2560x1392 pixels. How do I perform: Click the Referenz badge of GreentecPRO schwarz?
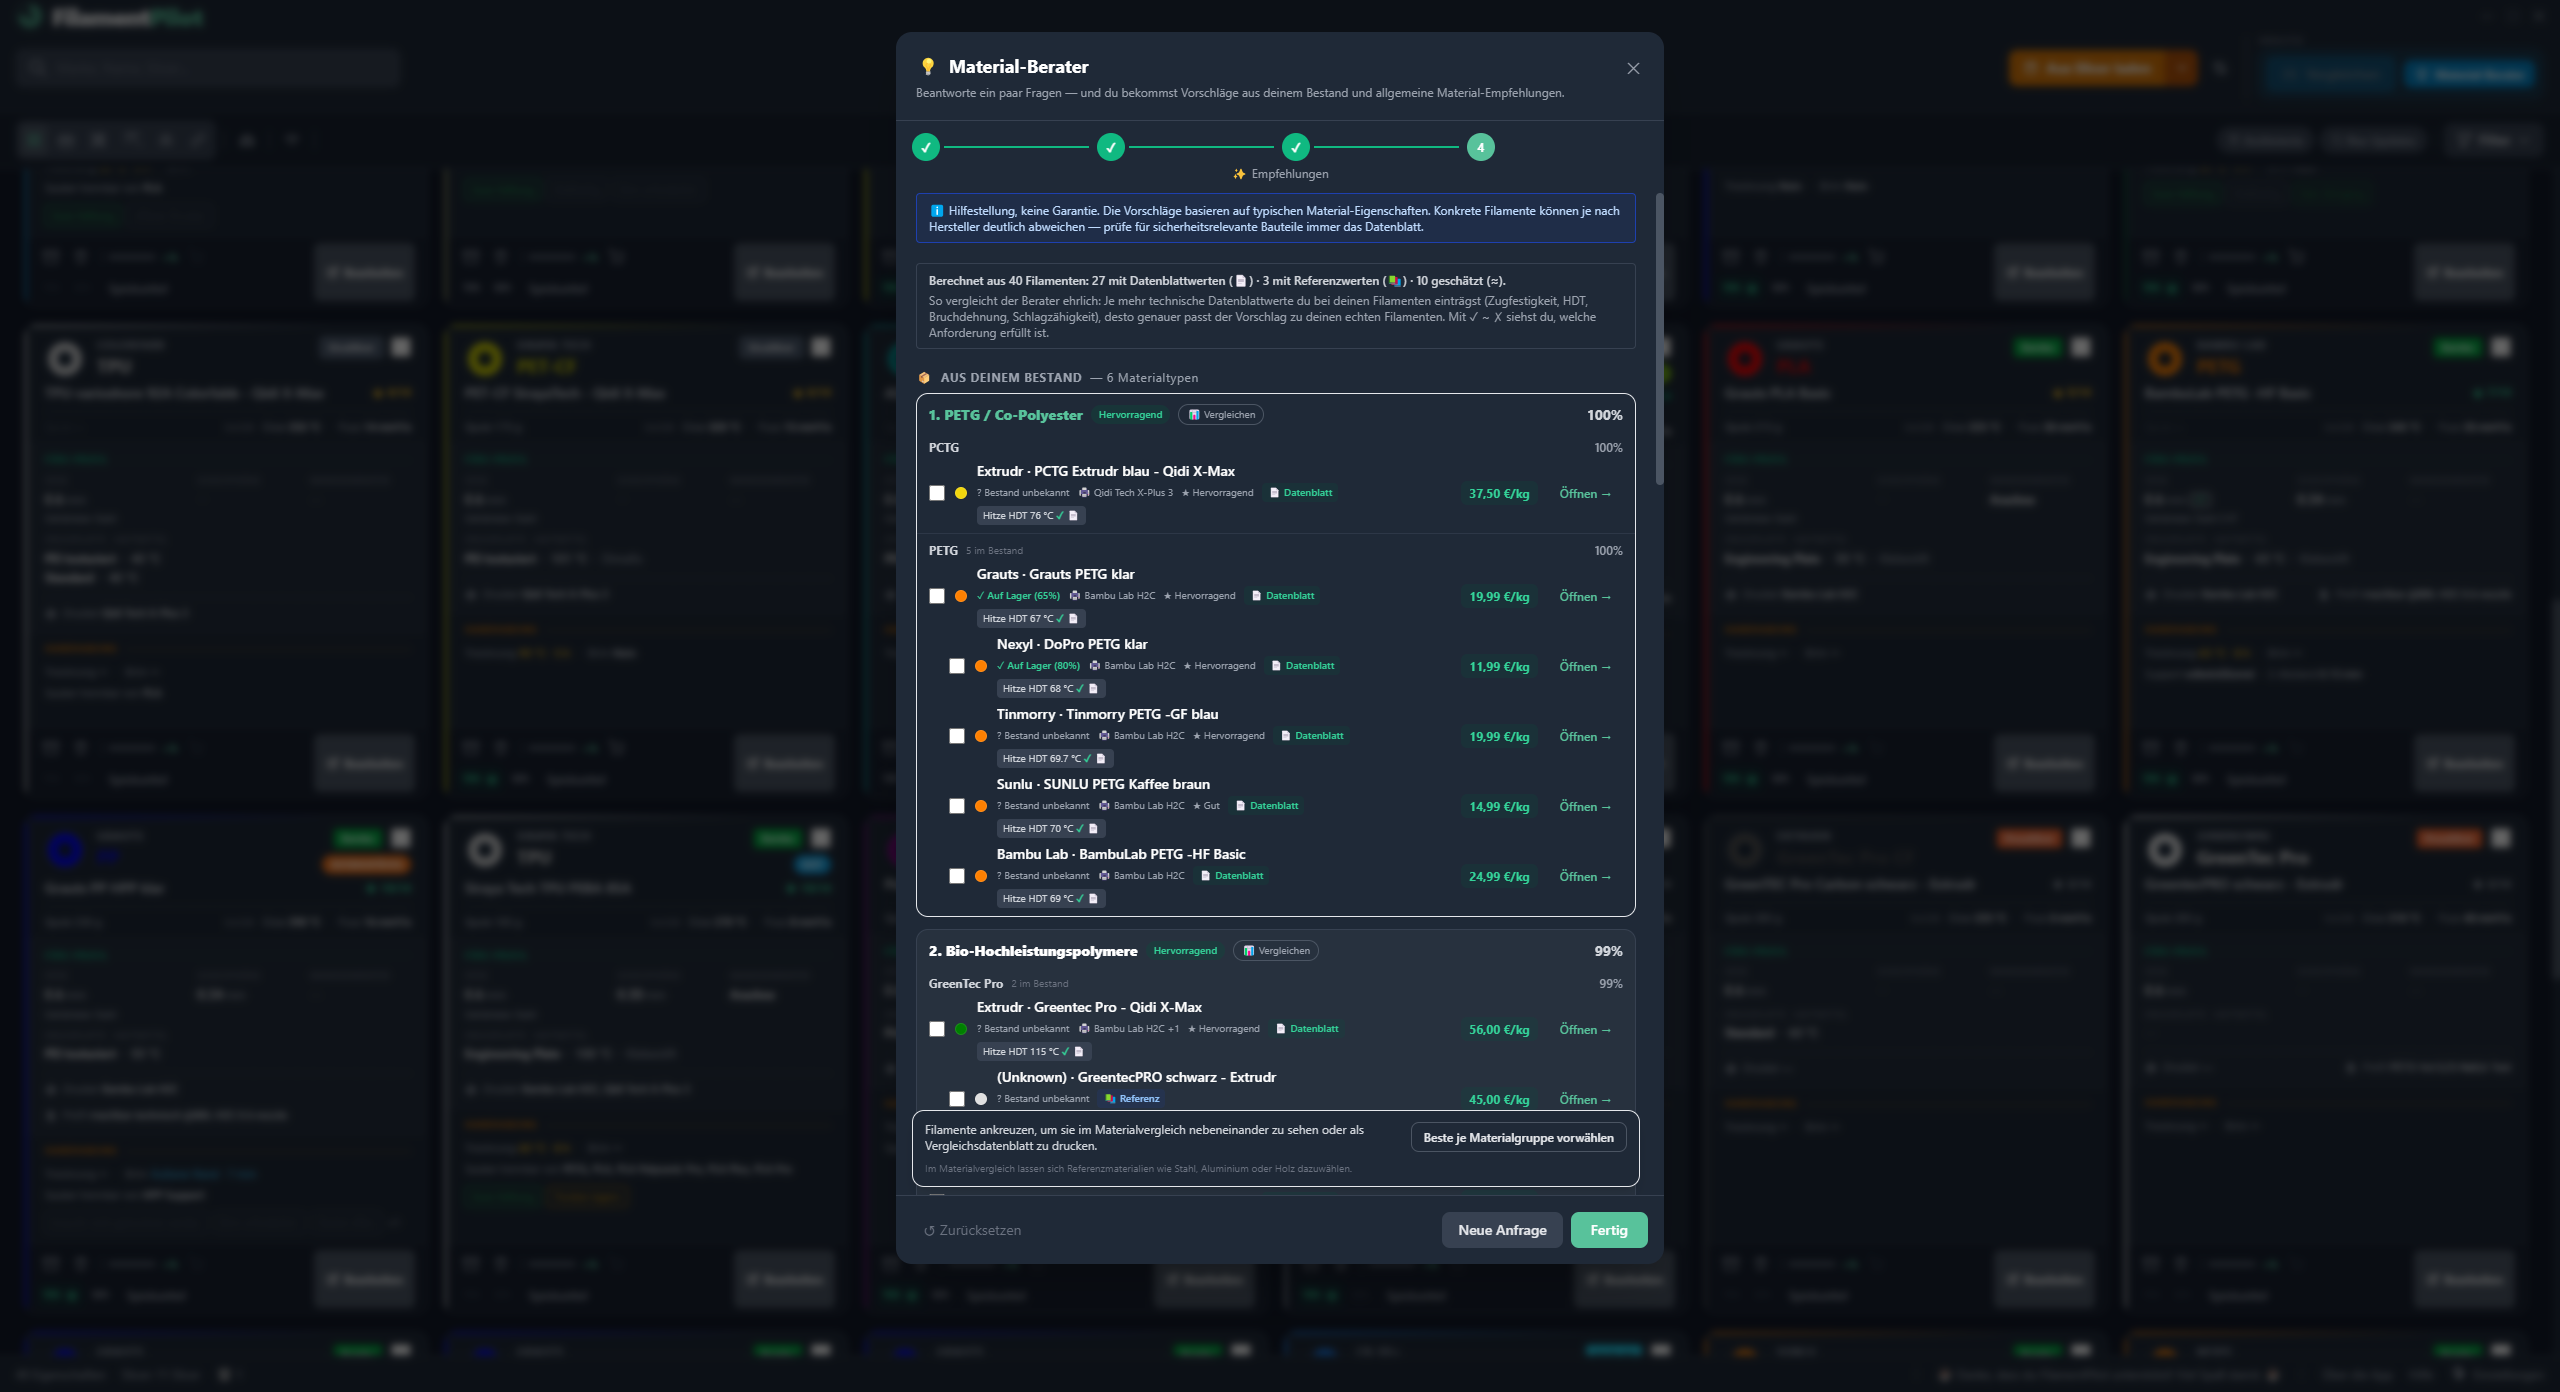[x=1133, y=1099]
